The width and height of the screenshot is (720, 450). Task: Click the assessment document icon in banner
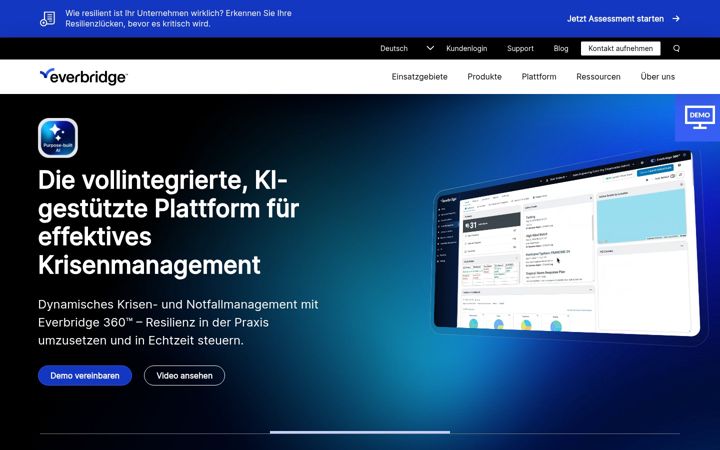pyautogui.click(x=47, y=18)
